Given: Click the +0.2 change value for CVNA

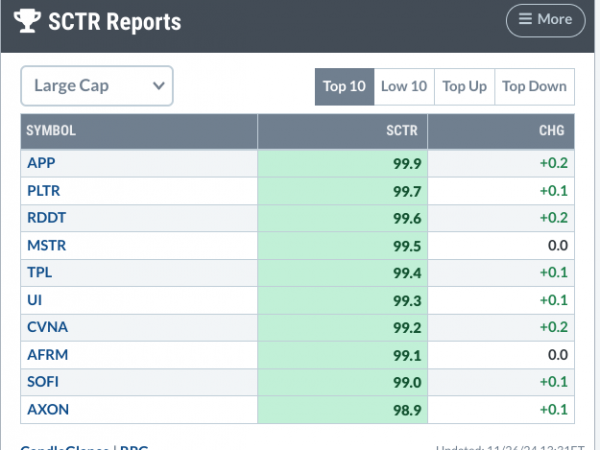Looking at the screenshot, I should (554, 327).
